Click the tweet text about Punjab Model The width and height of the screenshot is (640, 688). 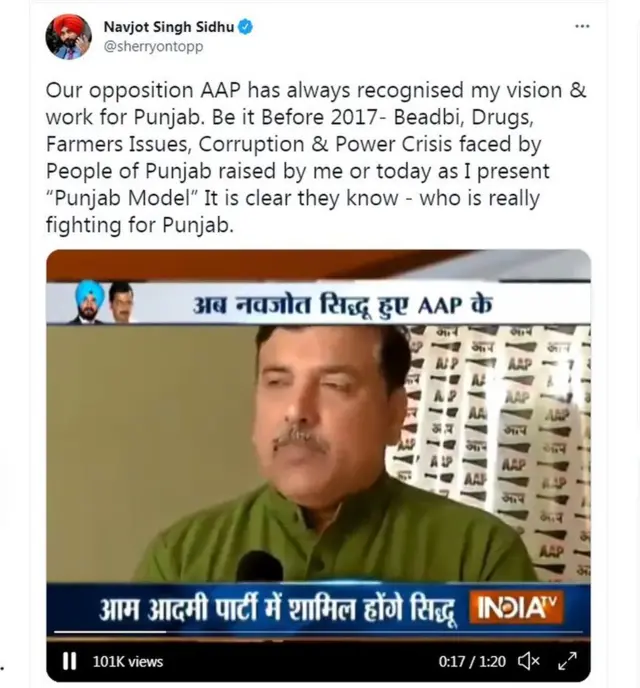(x=316, y=157)
